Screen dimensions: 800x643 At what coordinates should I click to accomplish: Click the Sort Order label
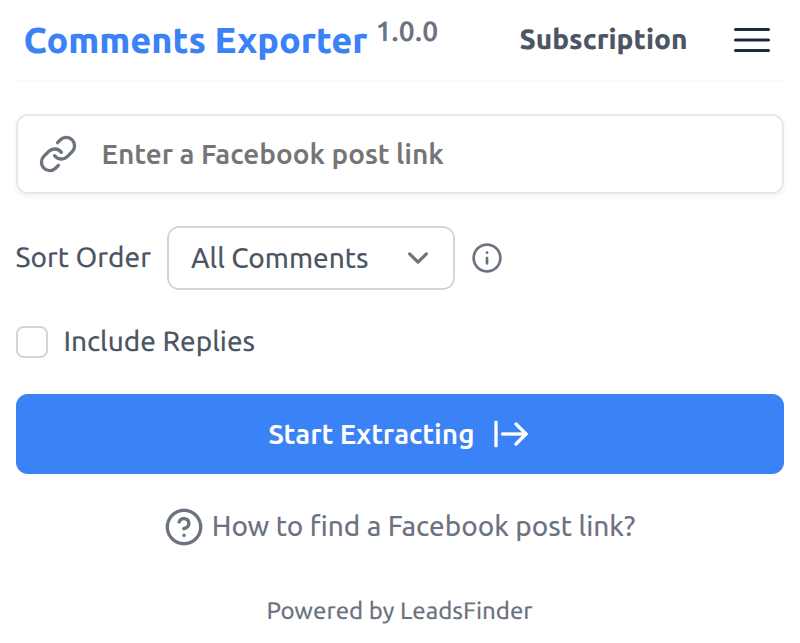coord(83,258)
